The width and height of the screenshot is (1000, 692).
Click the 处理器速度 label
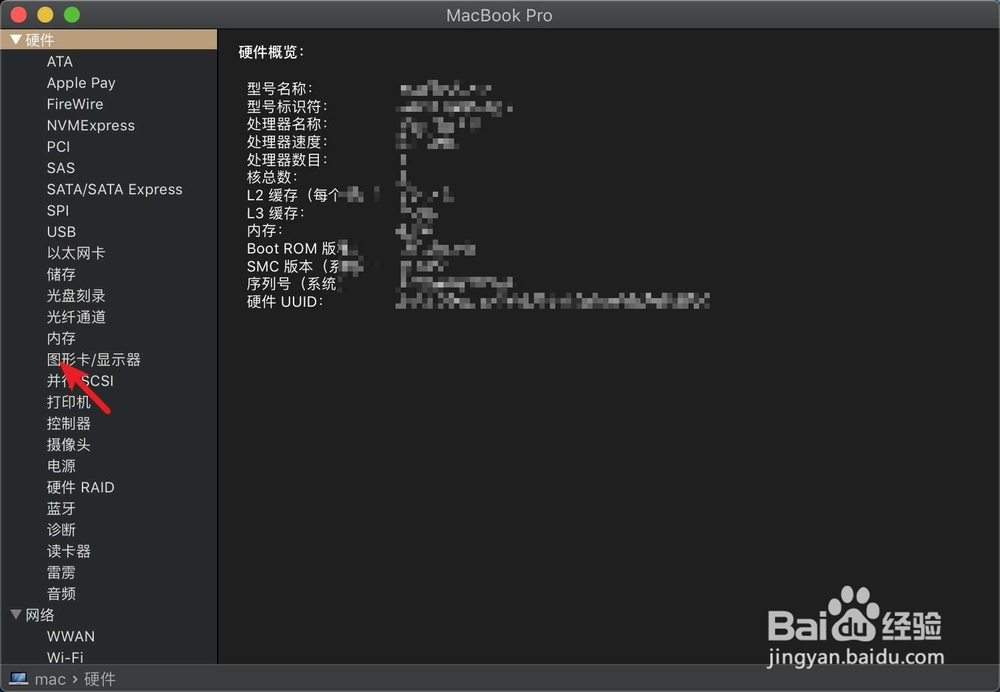[x=287, y=142]
